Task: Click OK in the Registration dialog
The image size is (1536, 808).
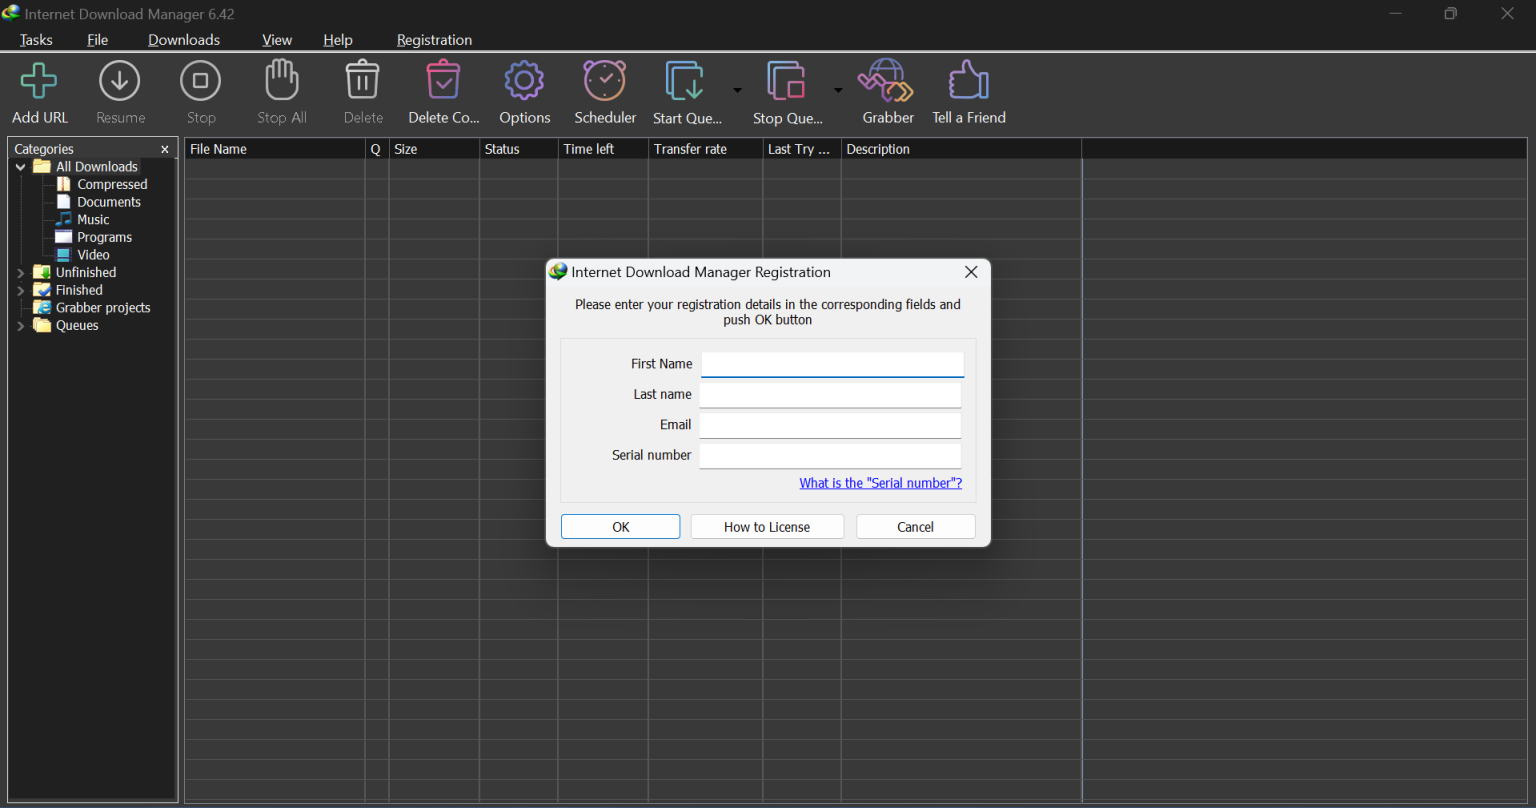Action: click(x=620, y=527)
